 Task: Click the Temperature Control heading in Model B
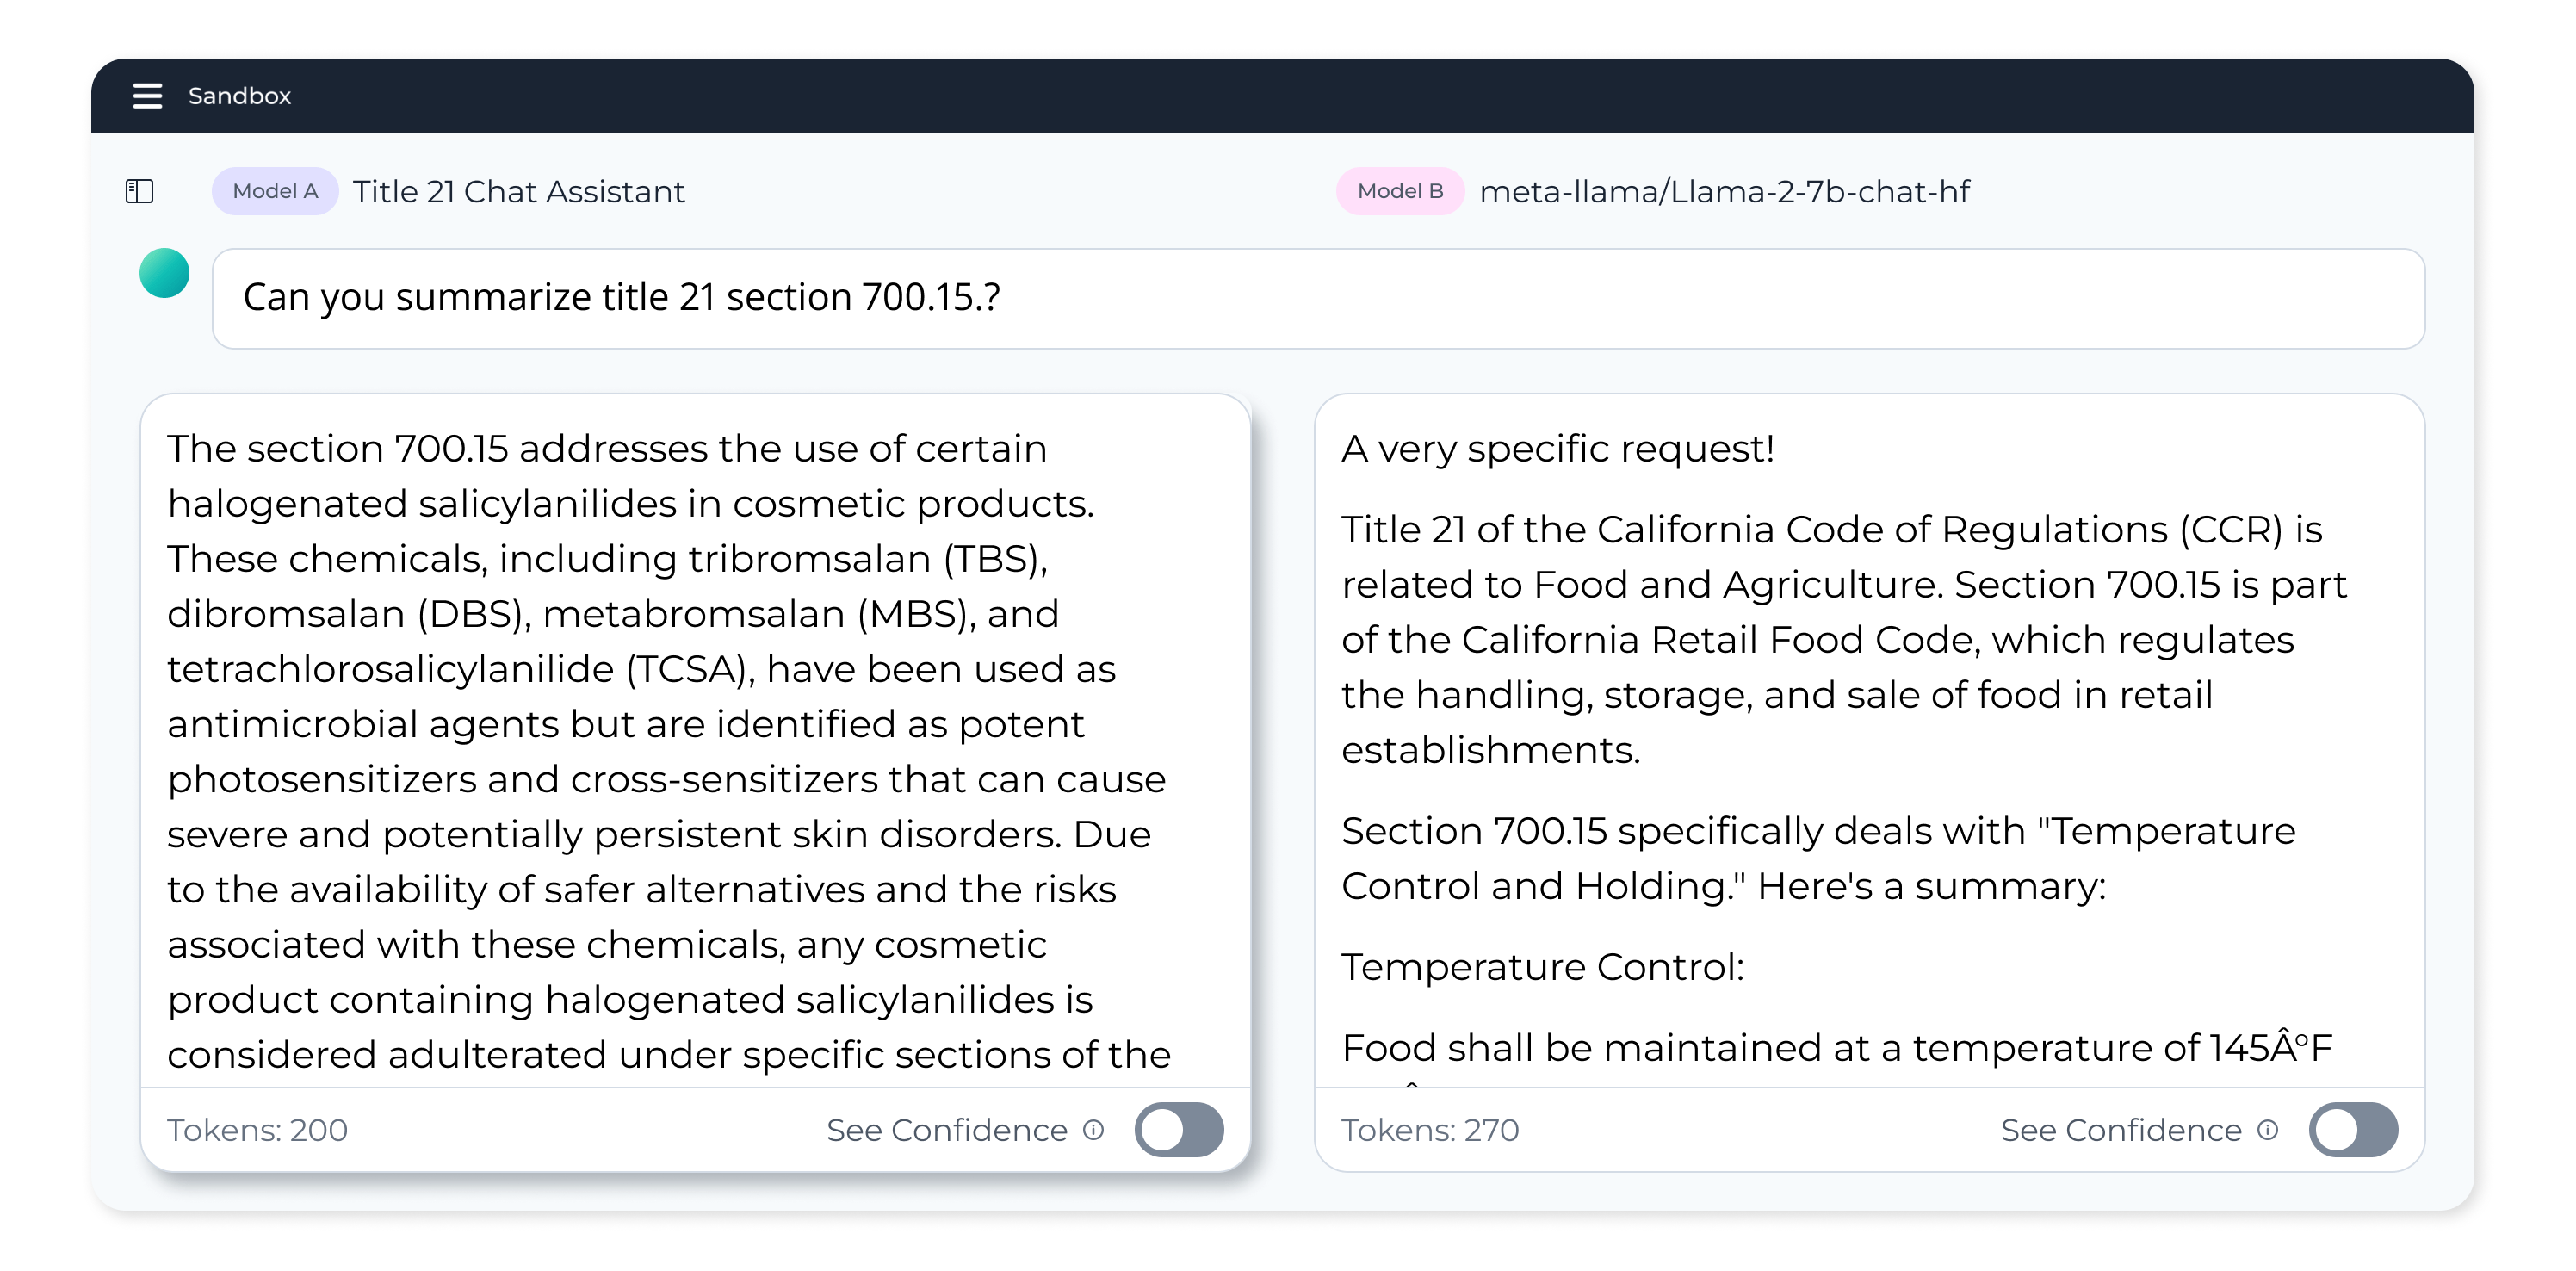[x=1542, y=966]
